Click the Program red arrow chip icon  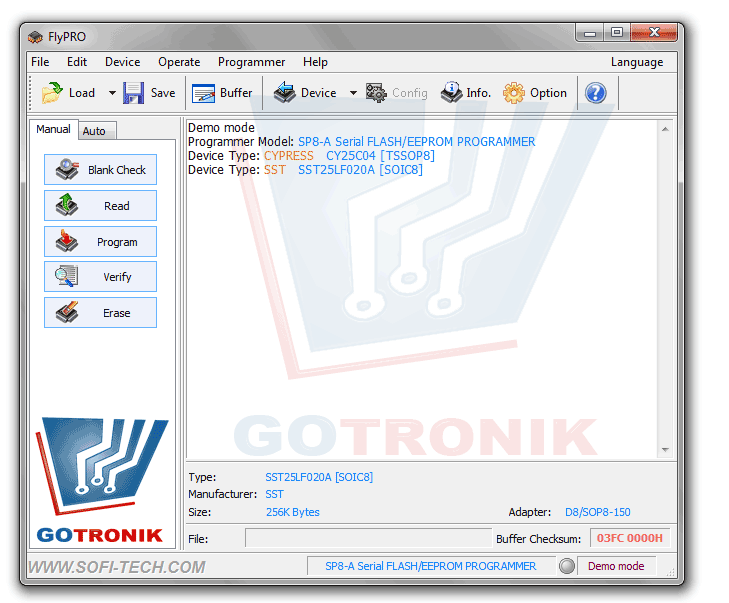(67, 241)
